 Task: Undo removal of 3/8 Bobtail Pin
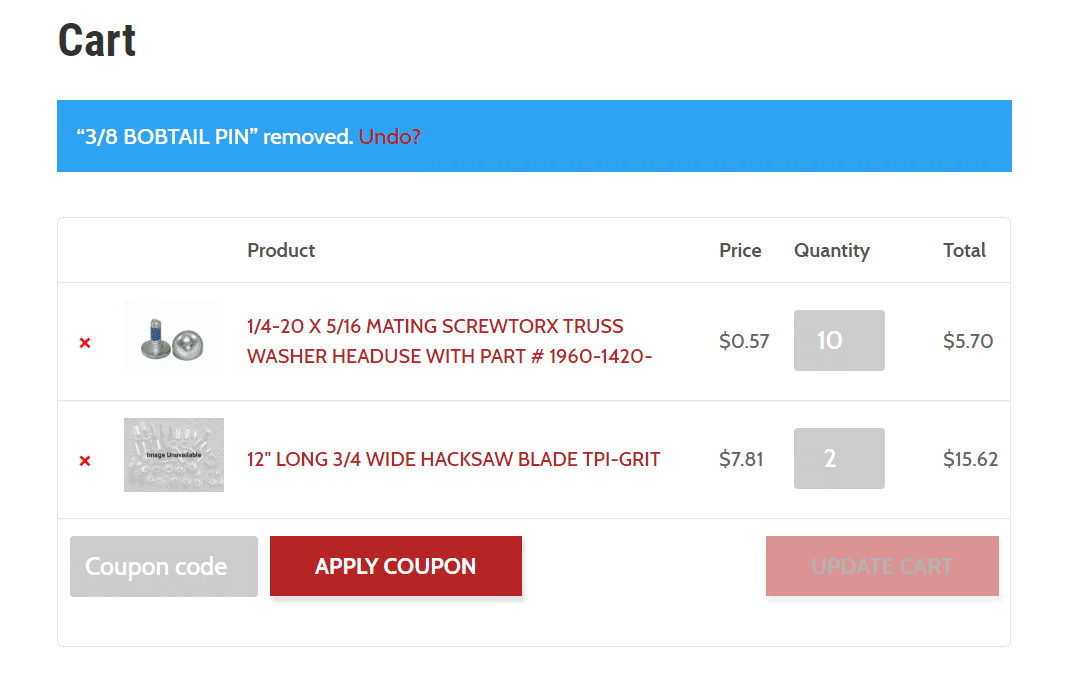[x=389, y=136]
